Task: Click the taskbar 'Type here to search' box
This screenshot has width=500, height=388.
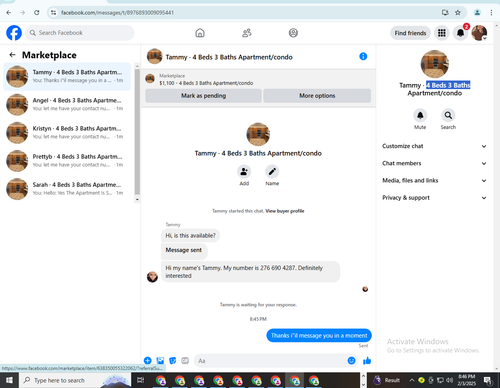Action: point(75,380)
